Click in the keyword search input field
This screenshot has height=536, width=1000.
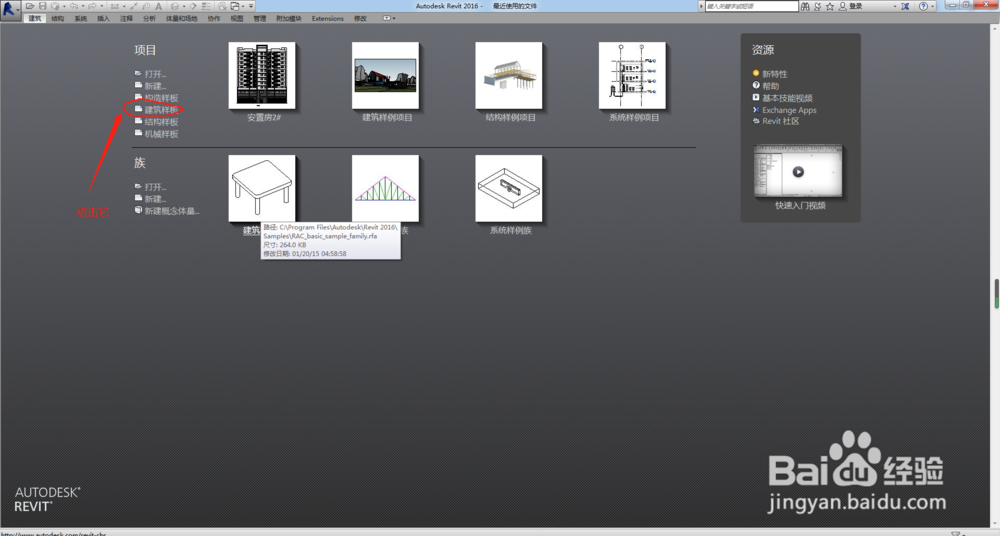click(x=751, y=6)
